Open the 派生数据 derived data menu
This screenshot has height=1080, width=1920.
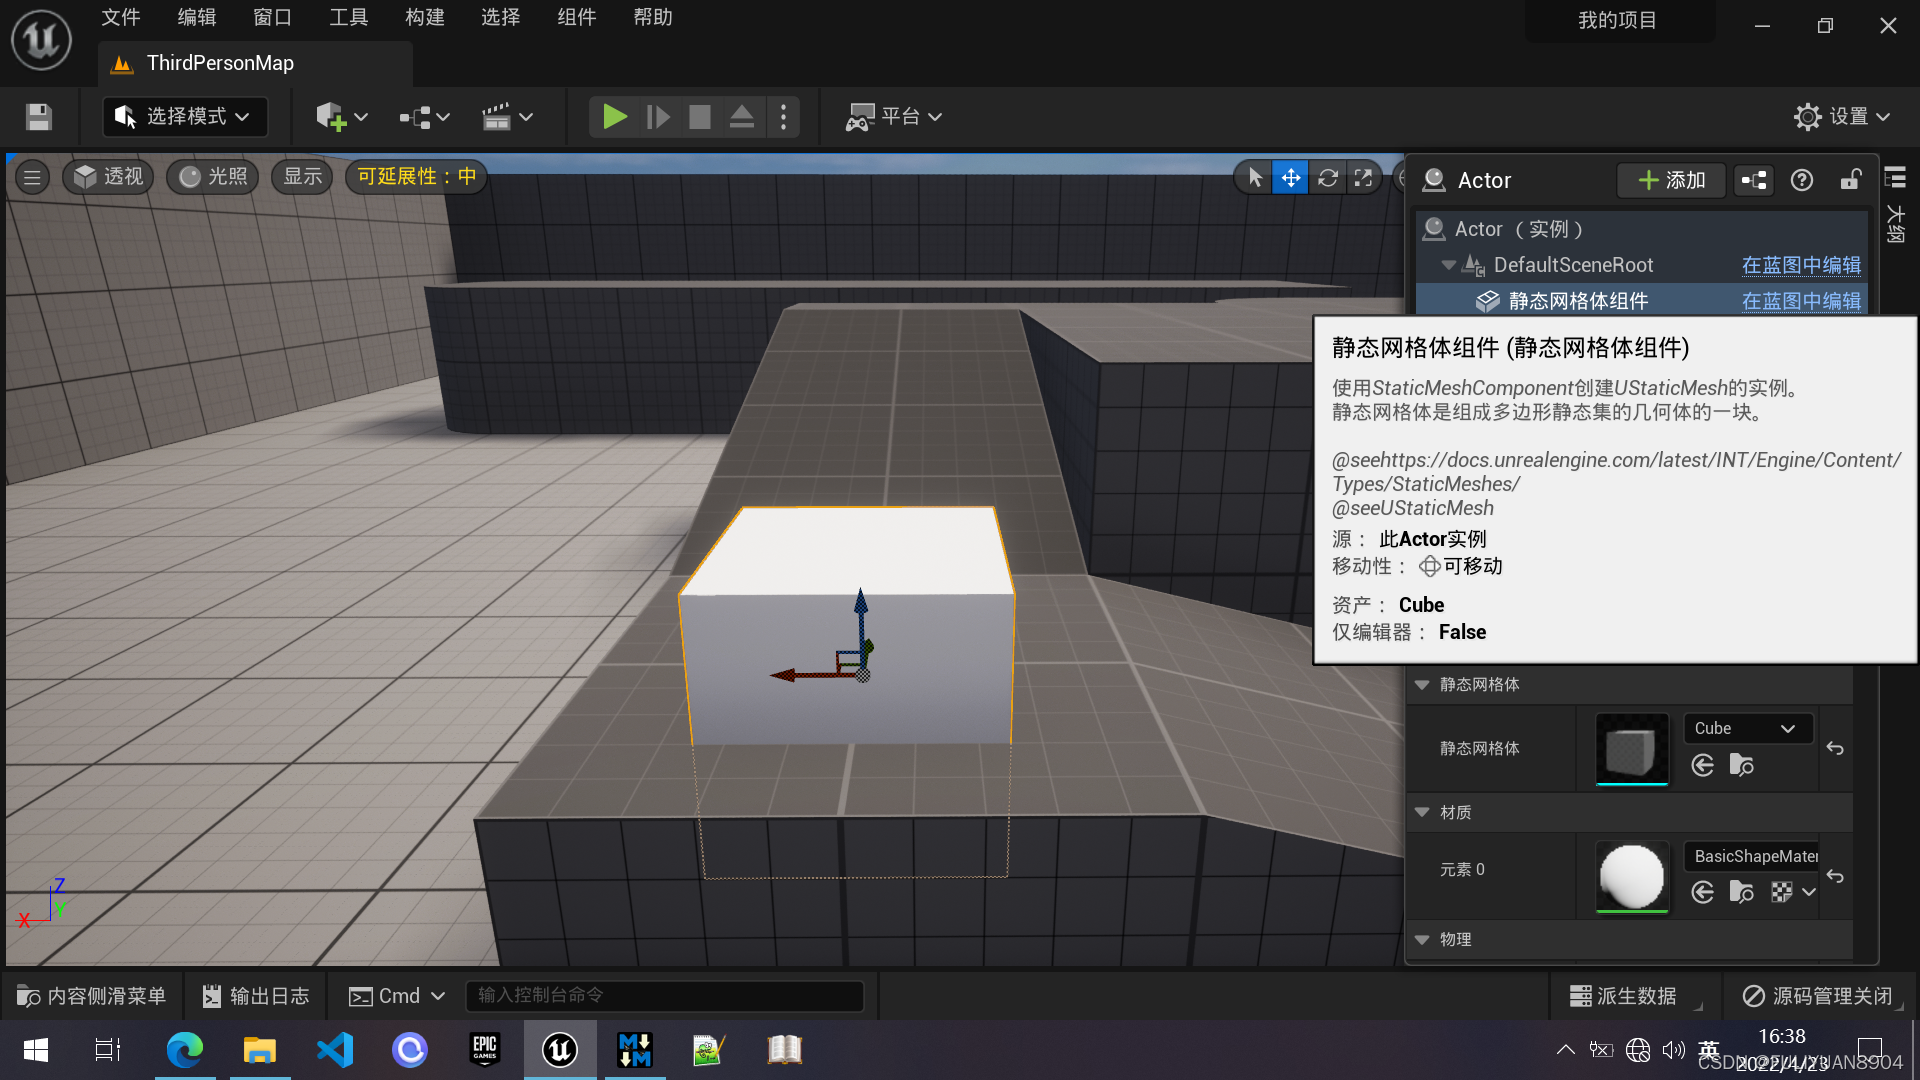(x=1624, y=996)
